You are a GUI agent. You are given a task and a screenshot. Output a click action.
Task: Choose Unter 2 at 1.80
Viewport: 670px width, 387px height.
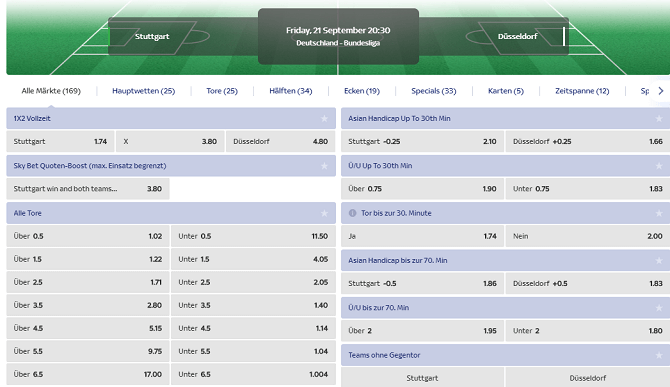588,331
